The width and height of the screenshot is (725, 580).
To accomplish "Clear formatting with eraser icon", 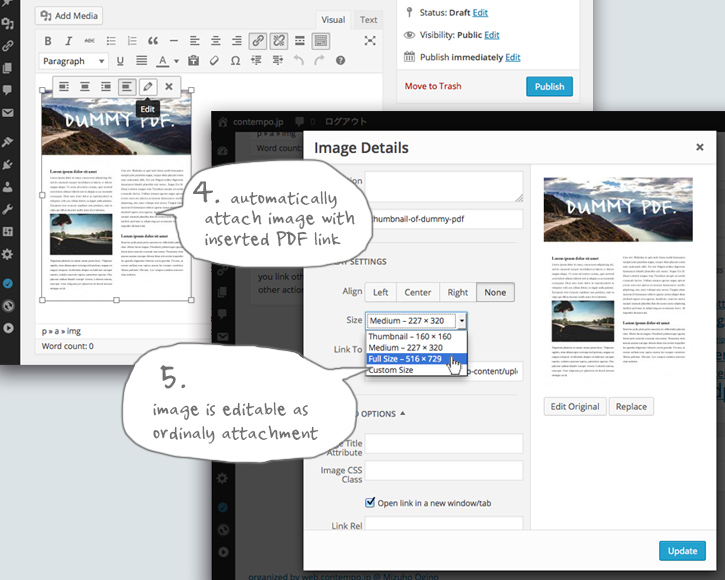I will (x=214, y=61).
